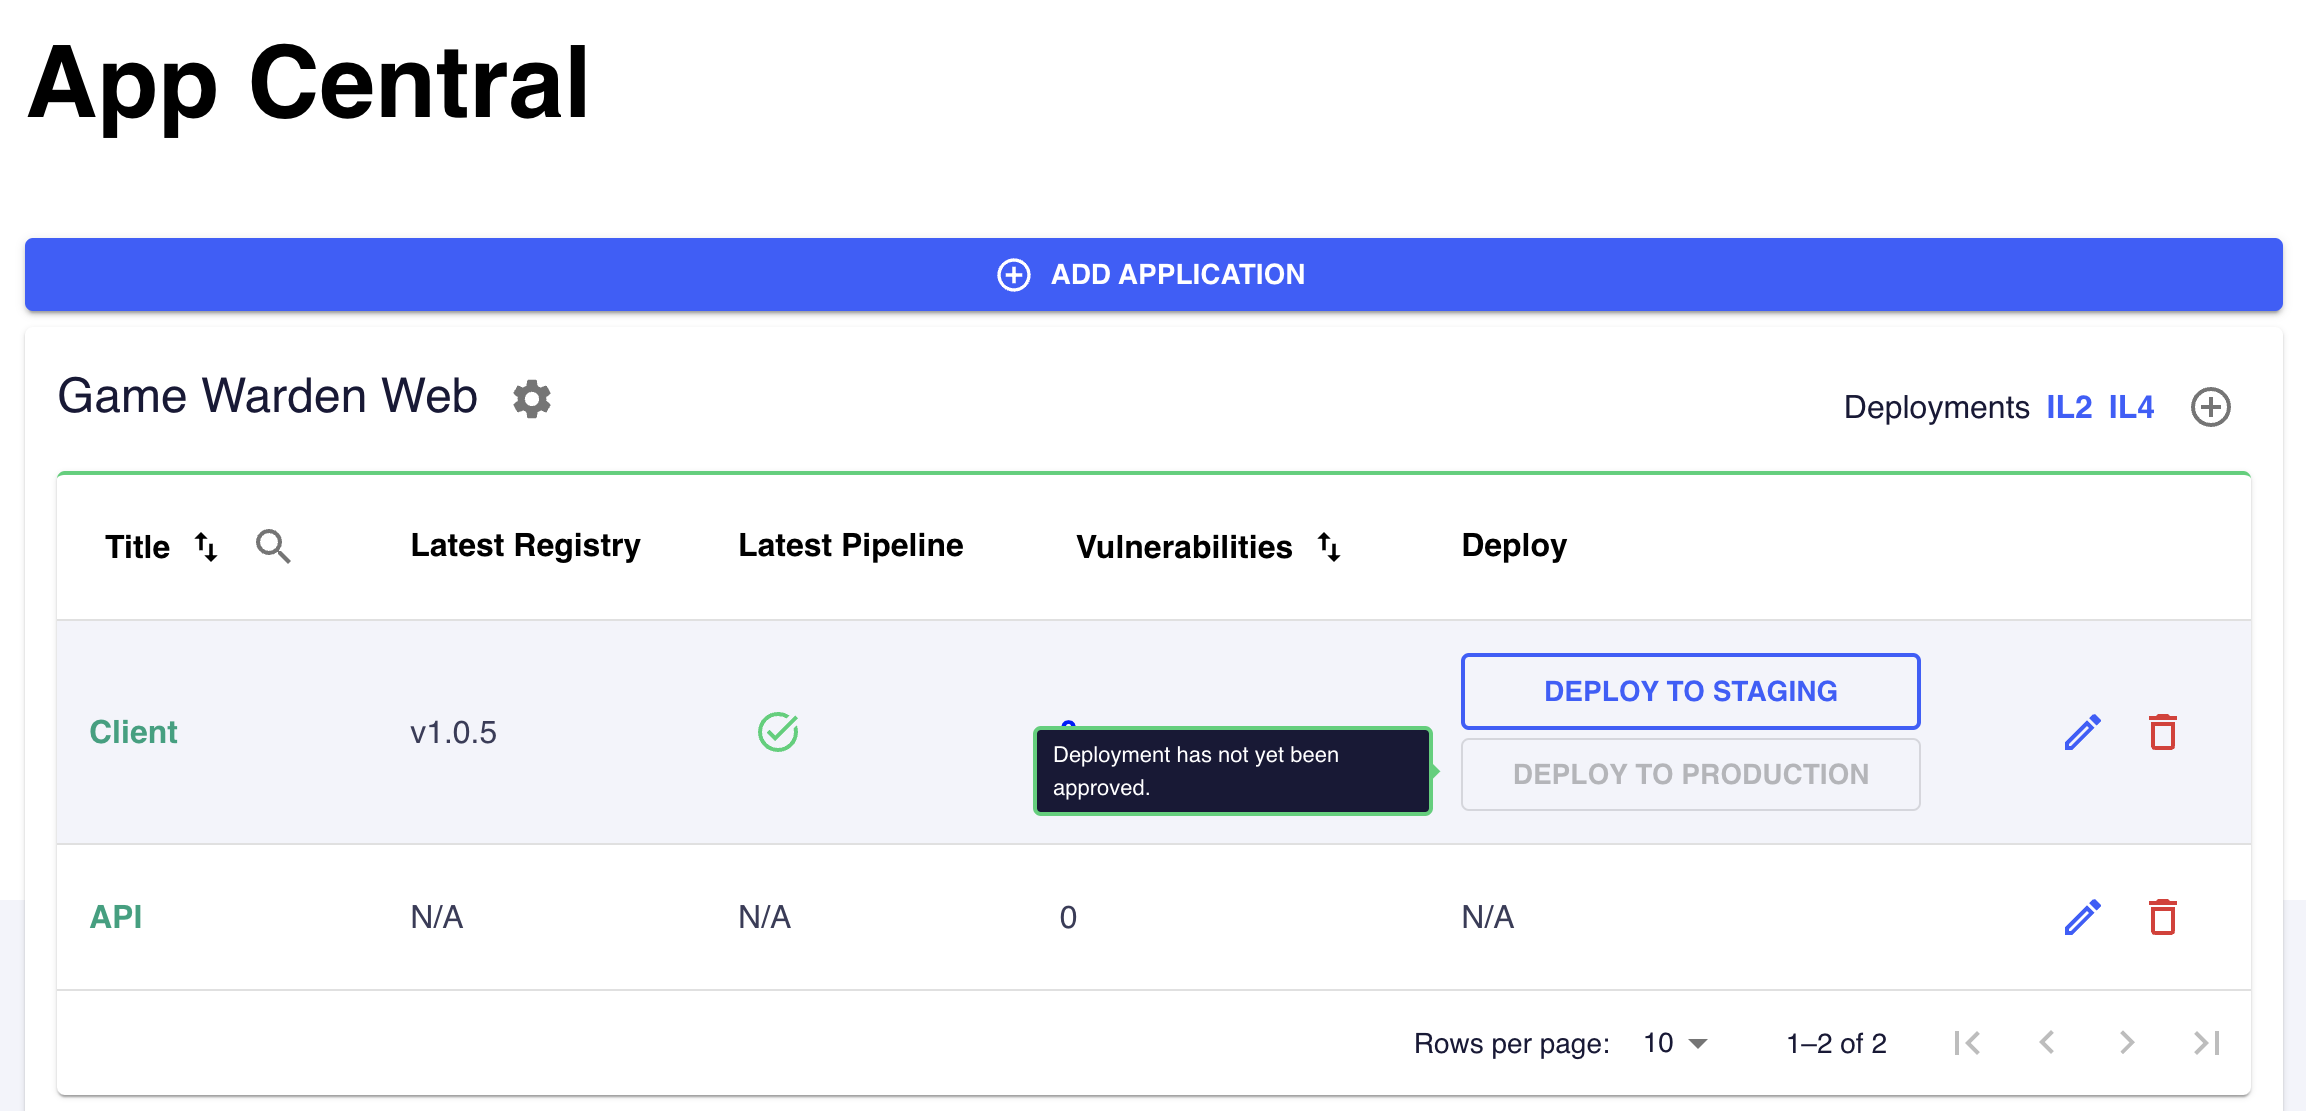
Task: Add a new deployment with plus icon
Action: 2211,407
